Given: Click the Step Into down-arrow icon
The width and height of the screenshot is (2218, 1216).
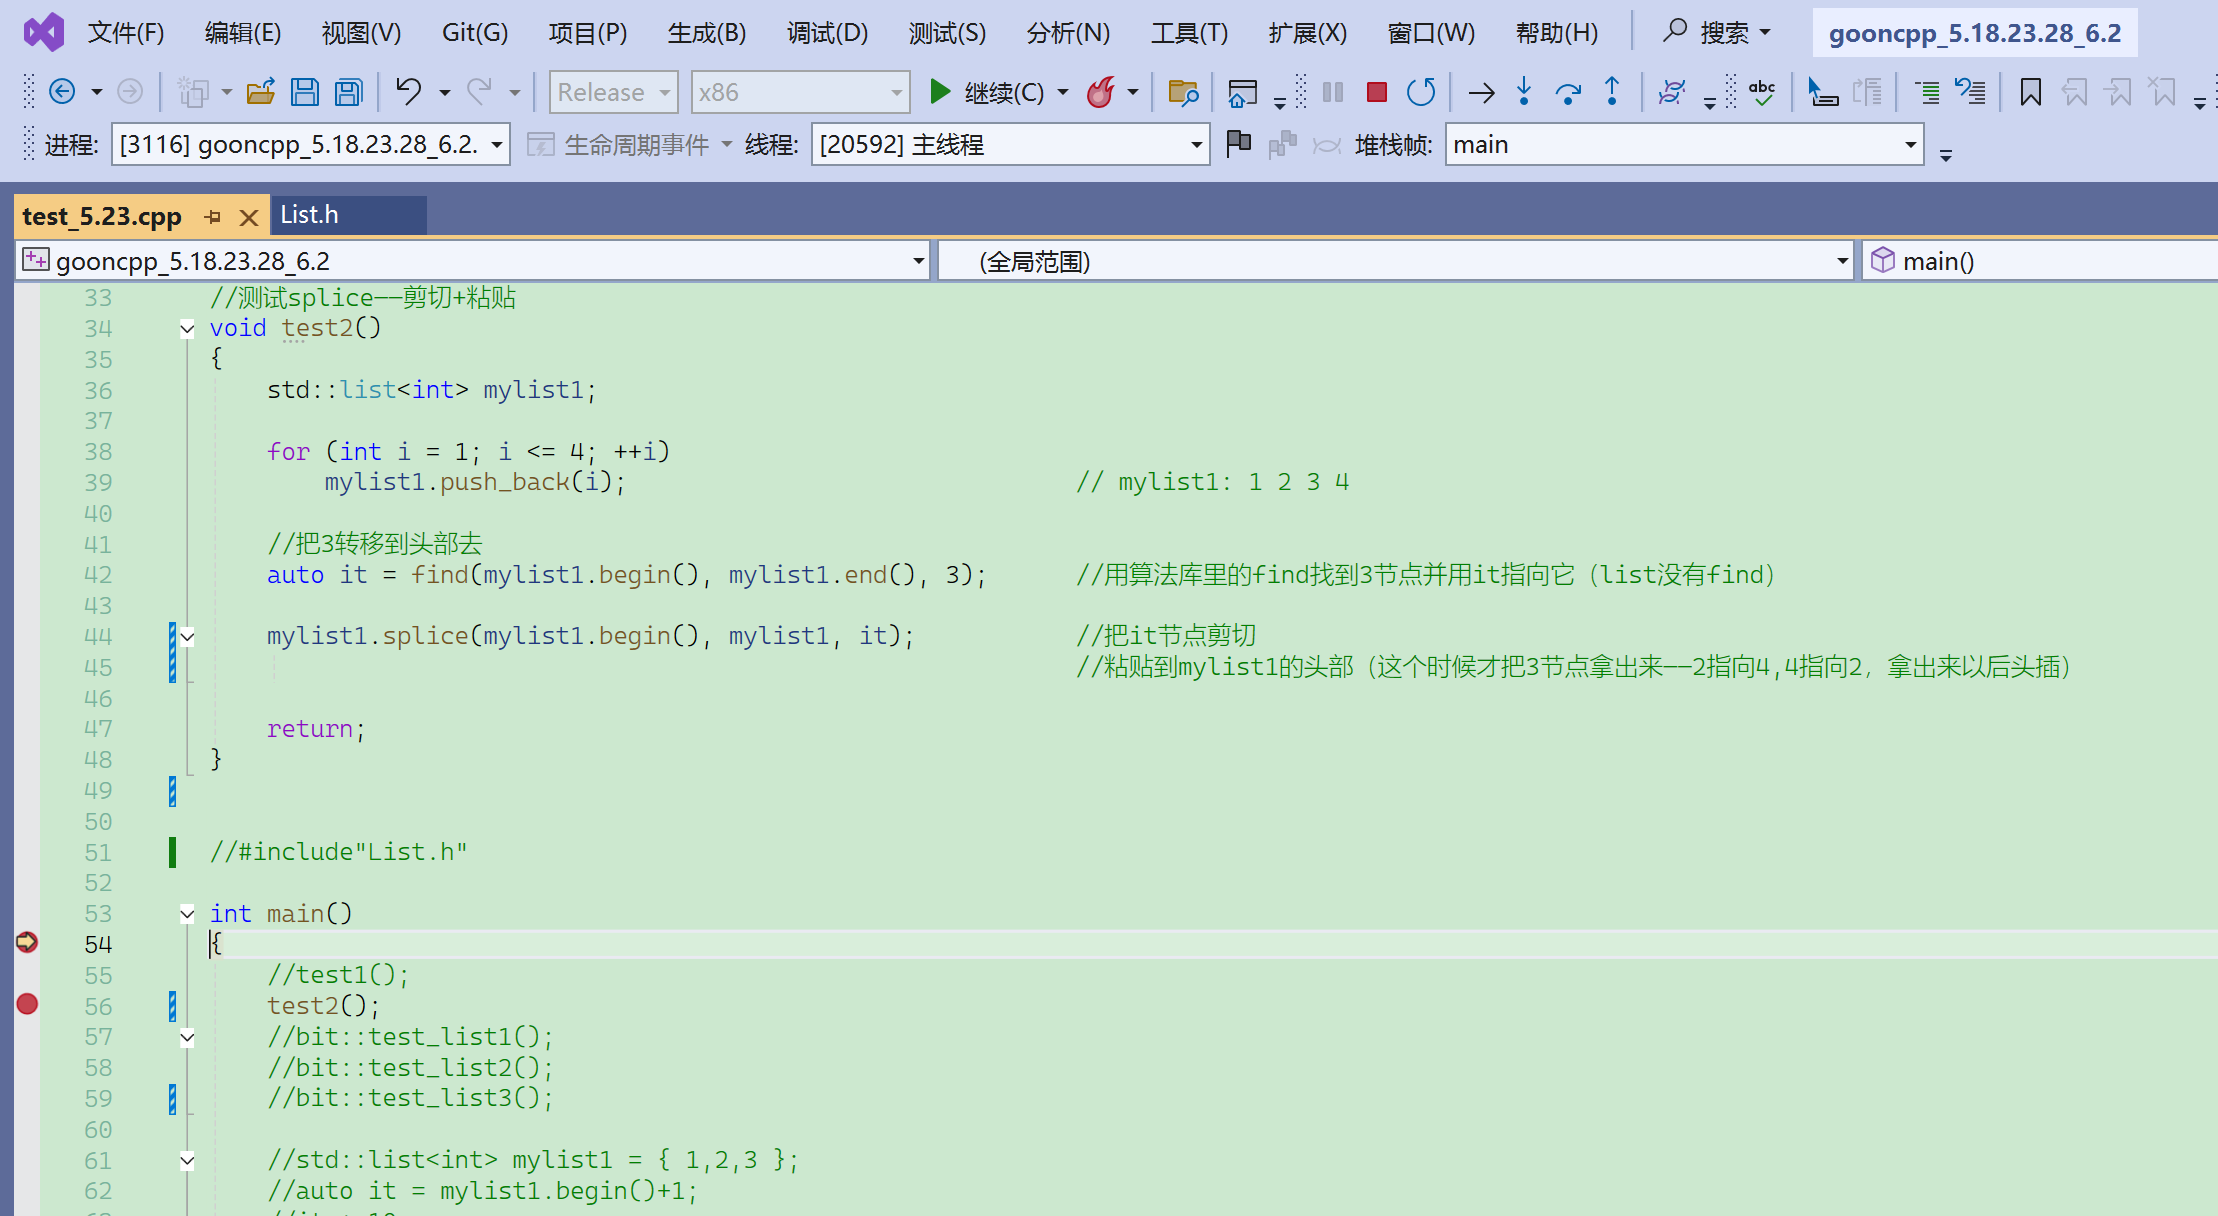Looking at the screenshot, I should (1524, 93).
